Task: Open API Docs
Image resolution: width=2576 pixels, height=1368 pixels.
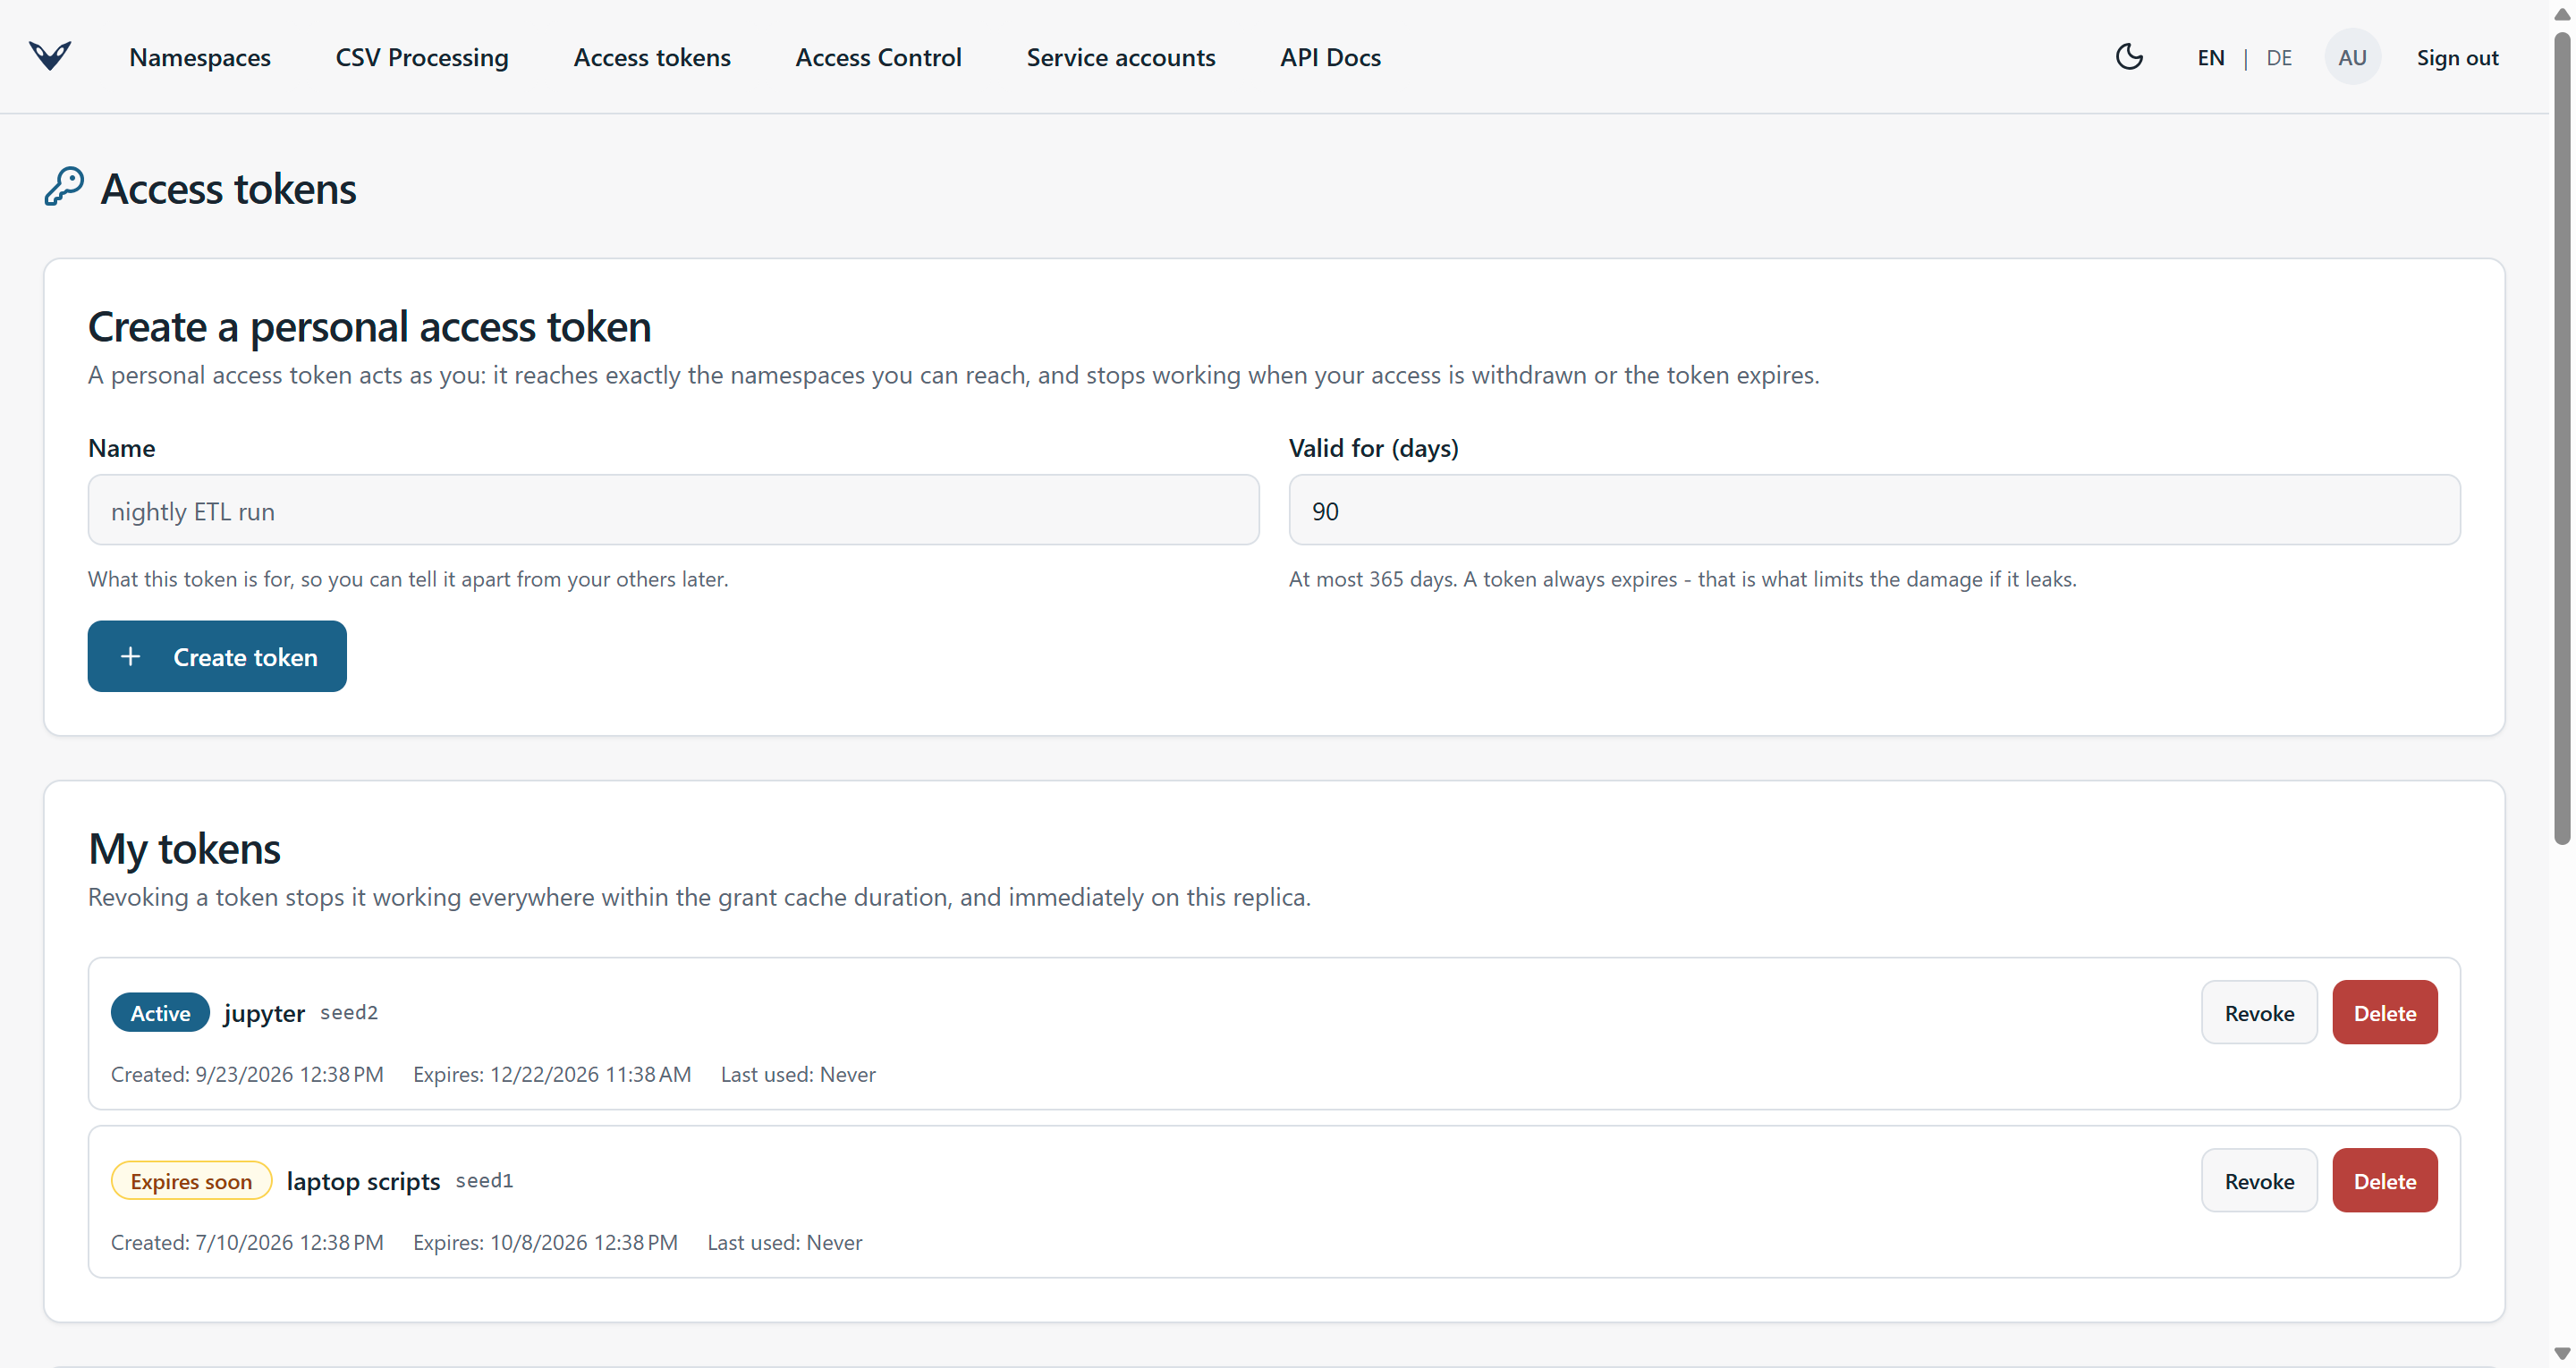Action: [x=1330, y=57]
